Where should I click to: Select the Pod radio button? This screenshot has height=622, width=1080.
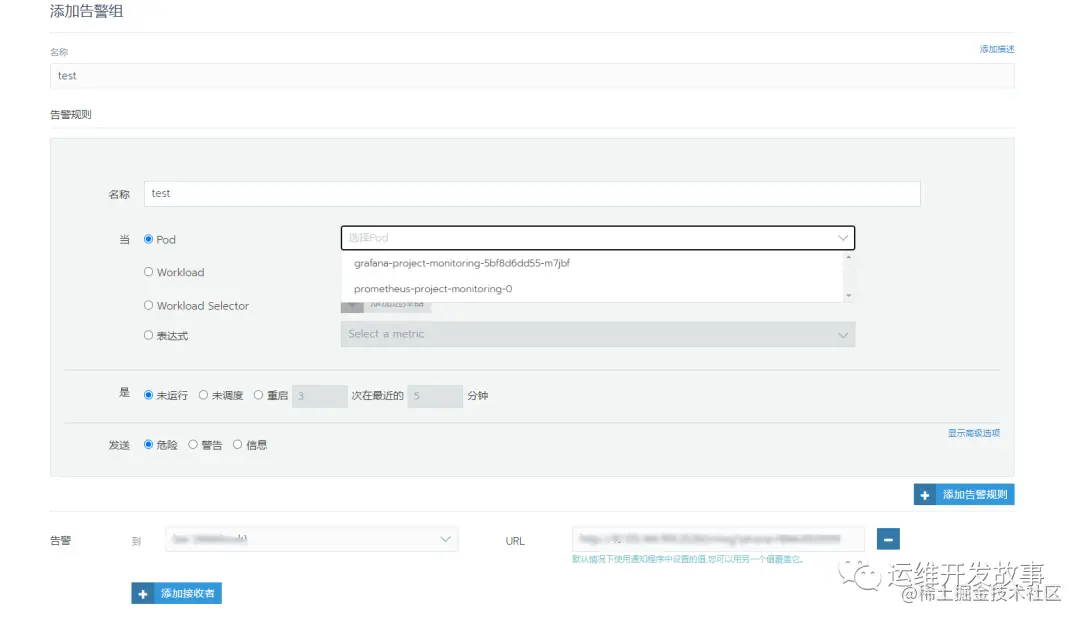coord(148,239)
